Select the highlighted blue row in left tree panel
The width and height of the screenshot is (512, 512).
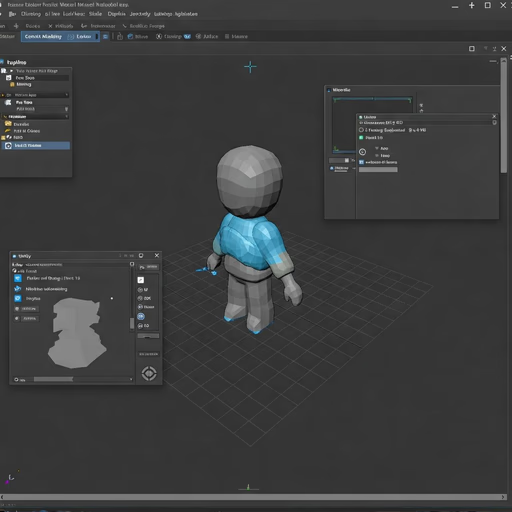click(36, 146)
